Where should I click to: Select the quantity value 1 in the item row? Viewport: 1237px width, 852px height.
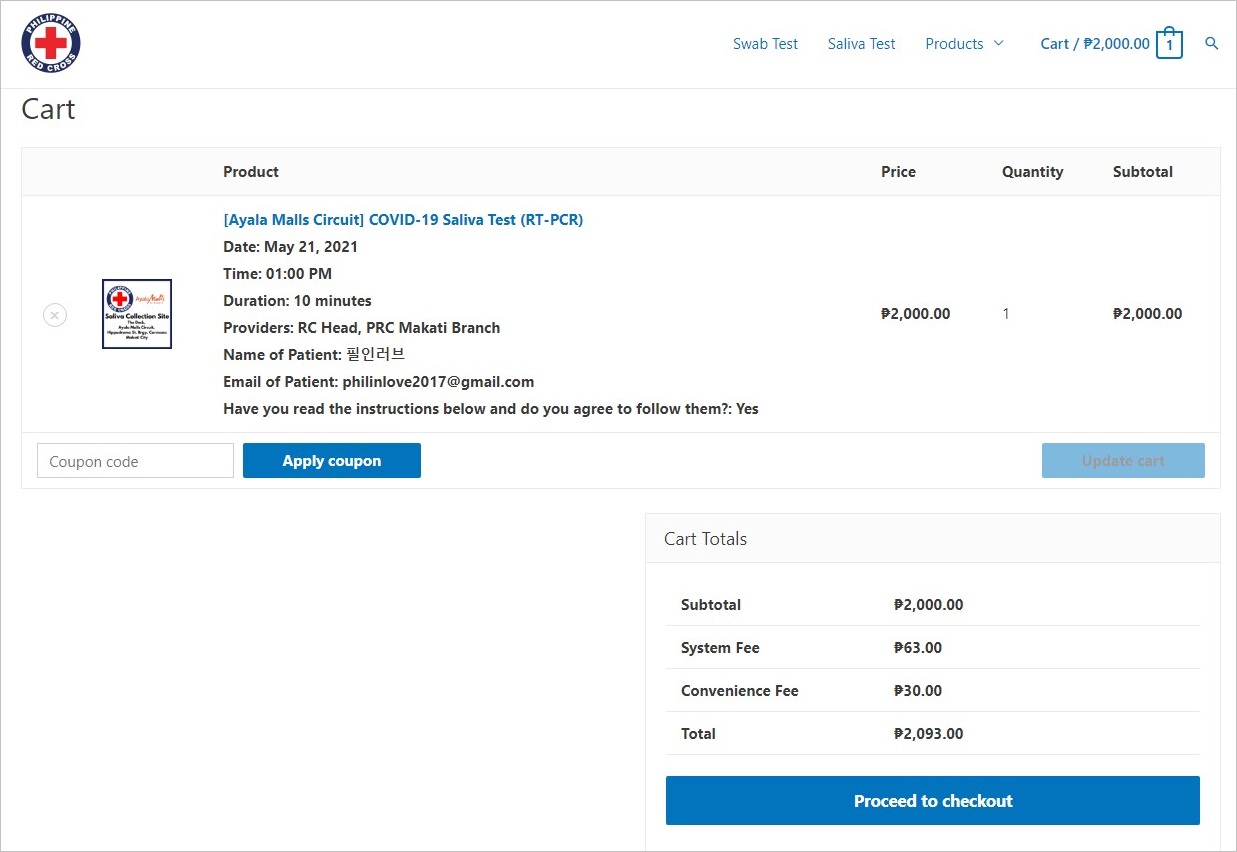pyautogui.click(x=1006, y=314)
